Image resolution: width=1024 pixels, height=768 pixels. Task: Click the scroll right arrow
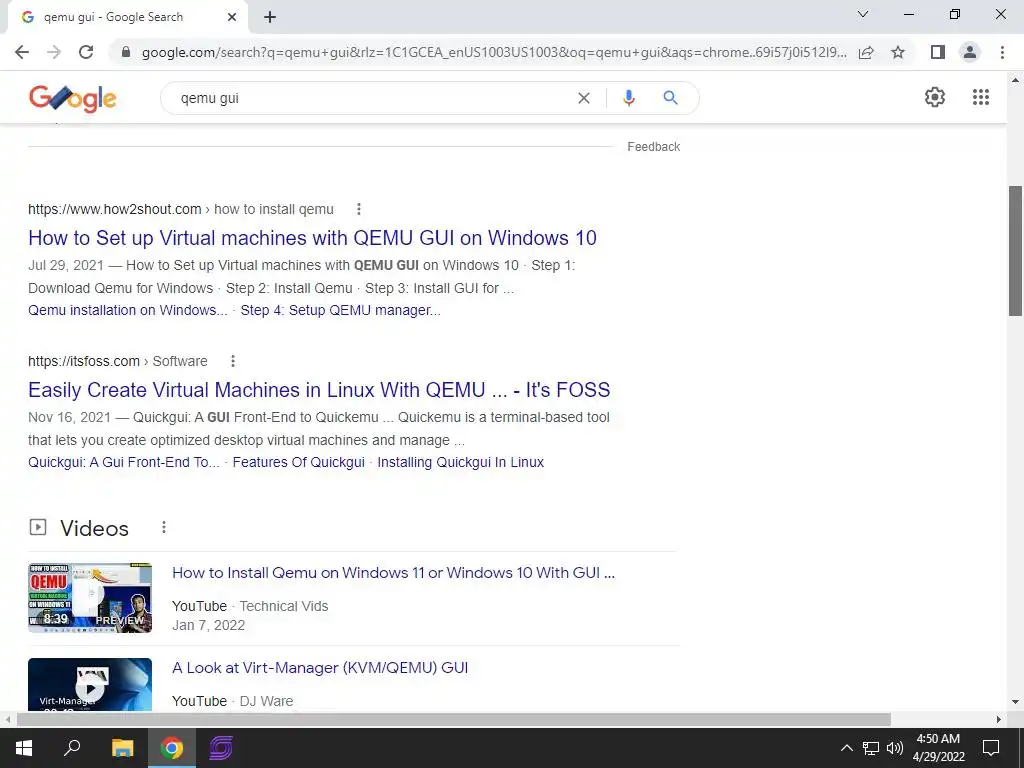pyautogui.click(x=999, y=720)
